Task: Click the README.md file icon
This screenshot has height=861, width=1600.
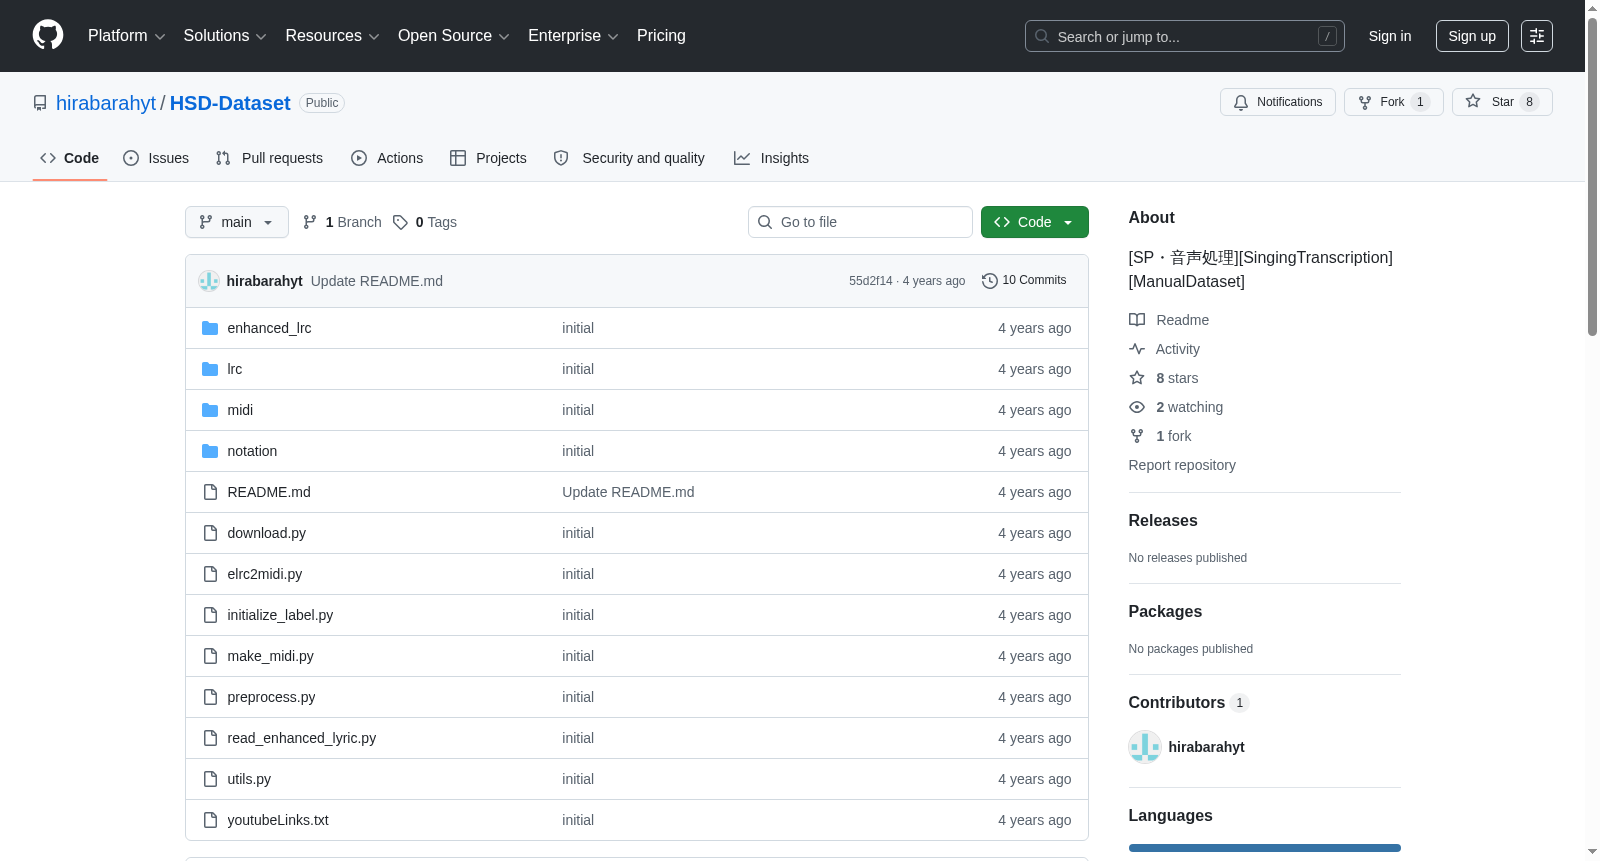Action: (210, 492)
